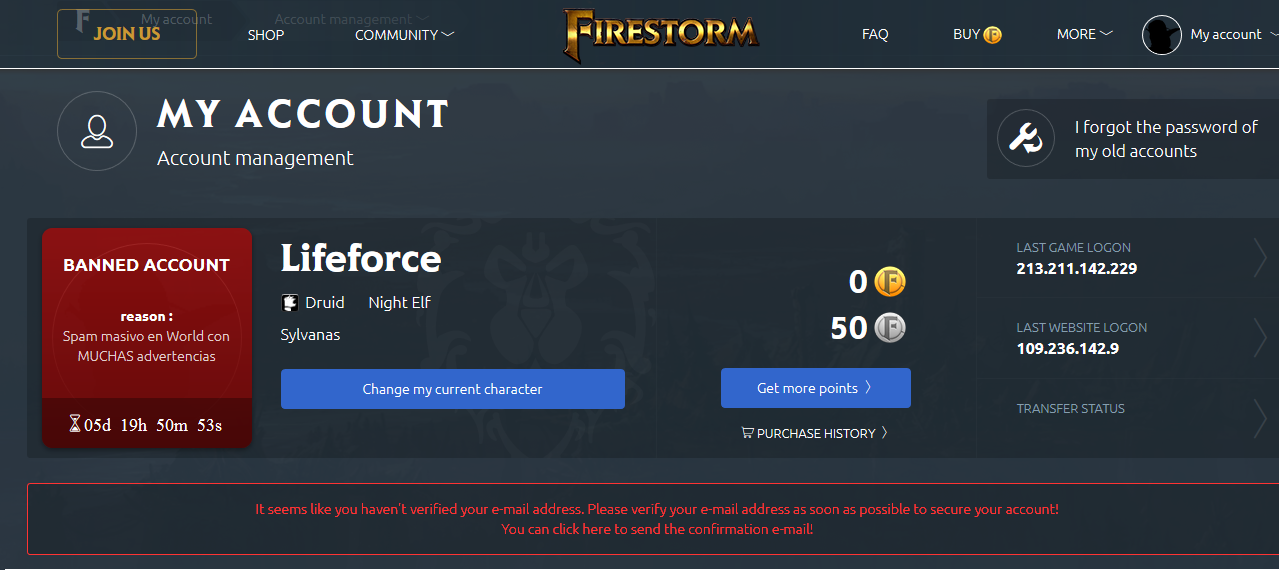Screen dimensions: 1280x570
Task: Expand the COMMUNITY dropdown menu
Action: click(x=404, y=35)
